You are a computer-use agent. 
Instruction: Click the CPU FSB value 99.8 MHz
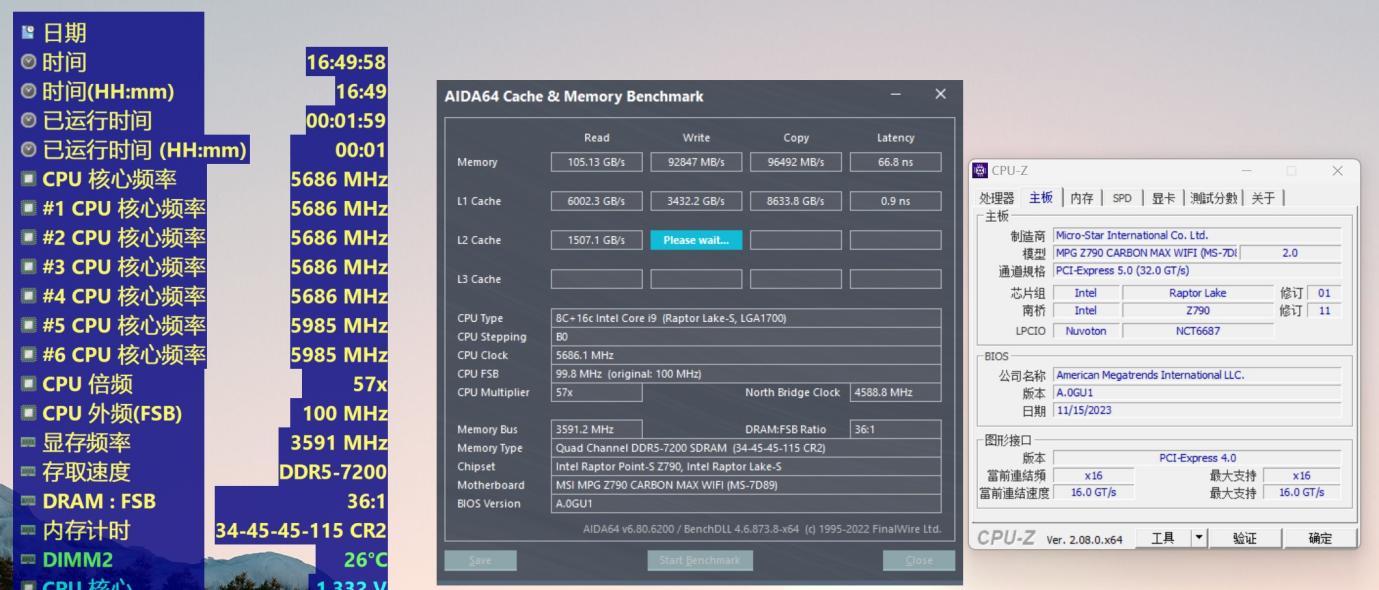pyautogui.click(x=746, y=374)
